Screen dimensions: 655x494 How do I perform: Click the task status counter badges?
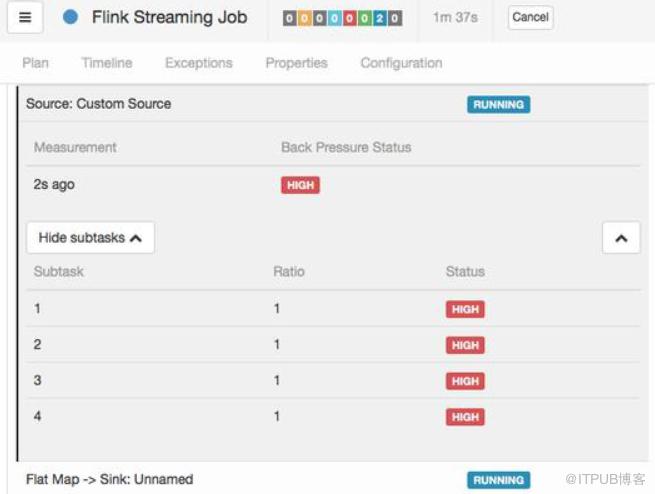coord(342,18)
